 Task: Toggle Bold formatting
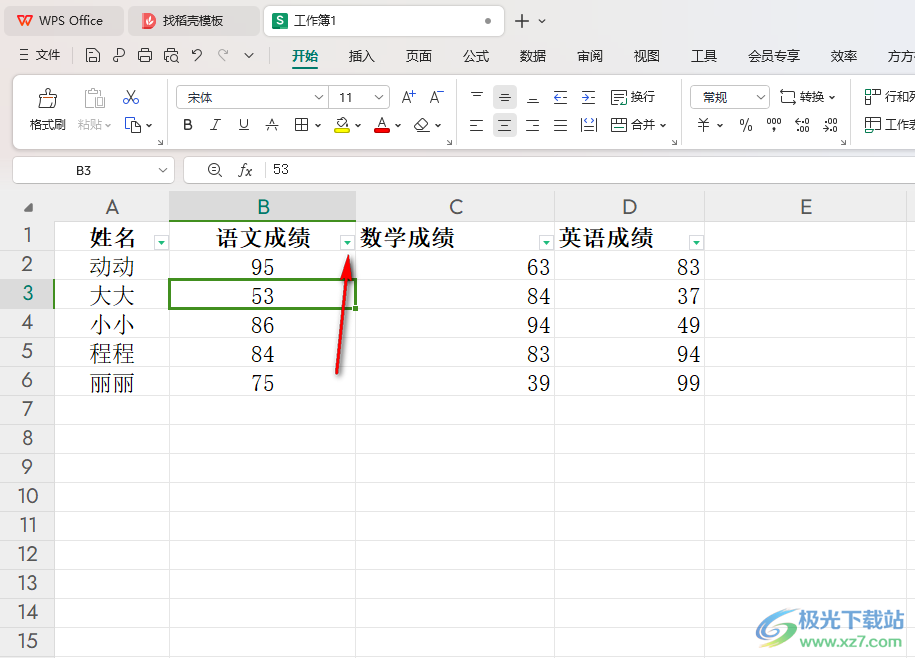point(187,125)
